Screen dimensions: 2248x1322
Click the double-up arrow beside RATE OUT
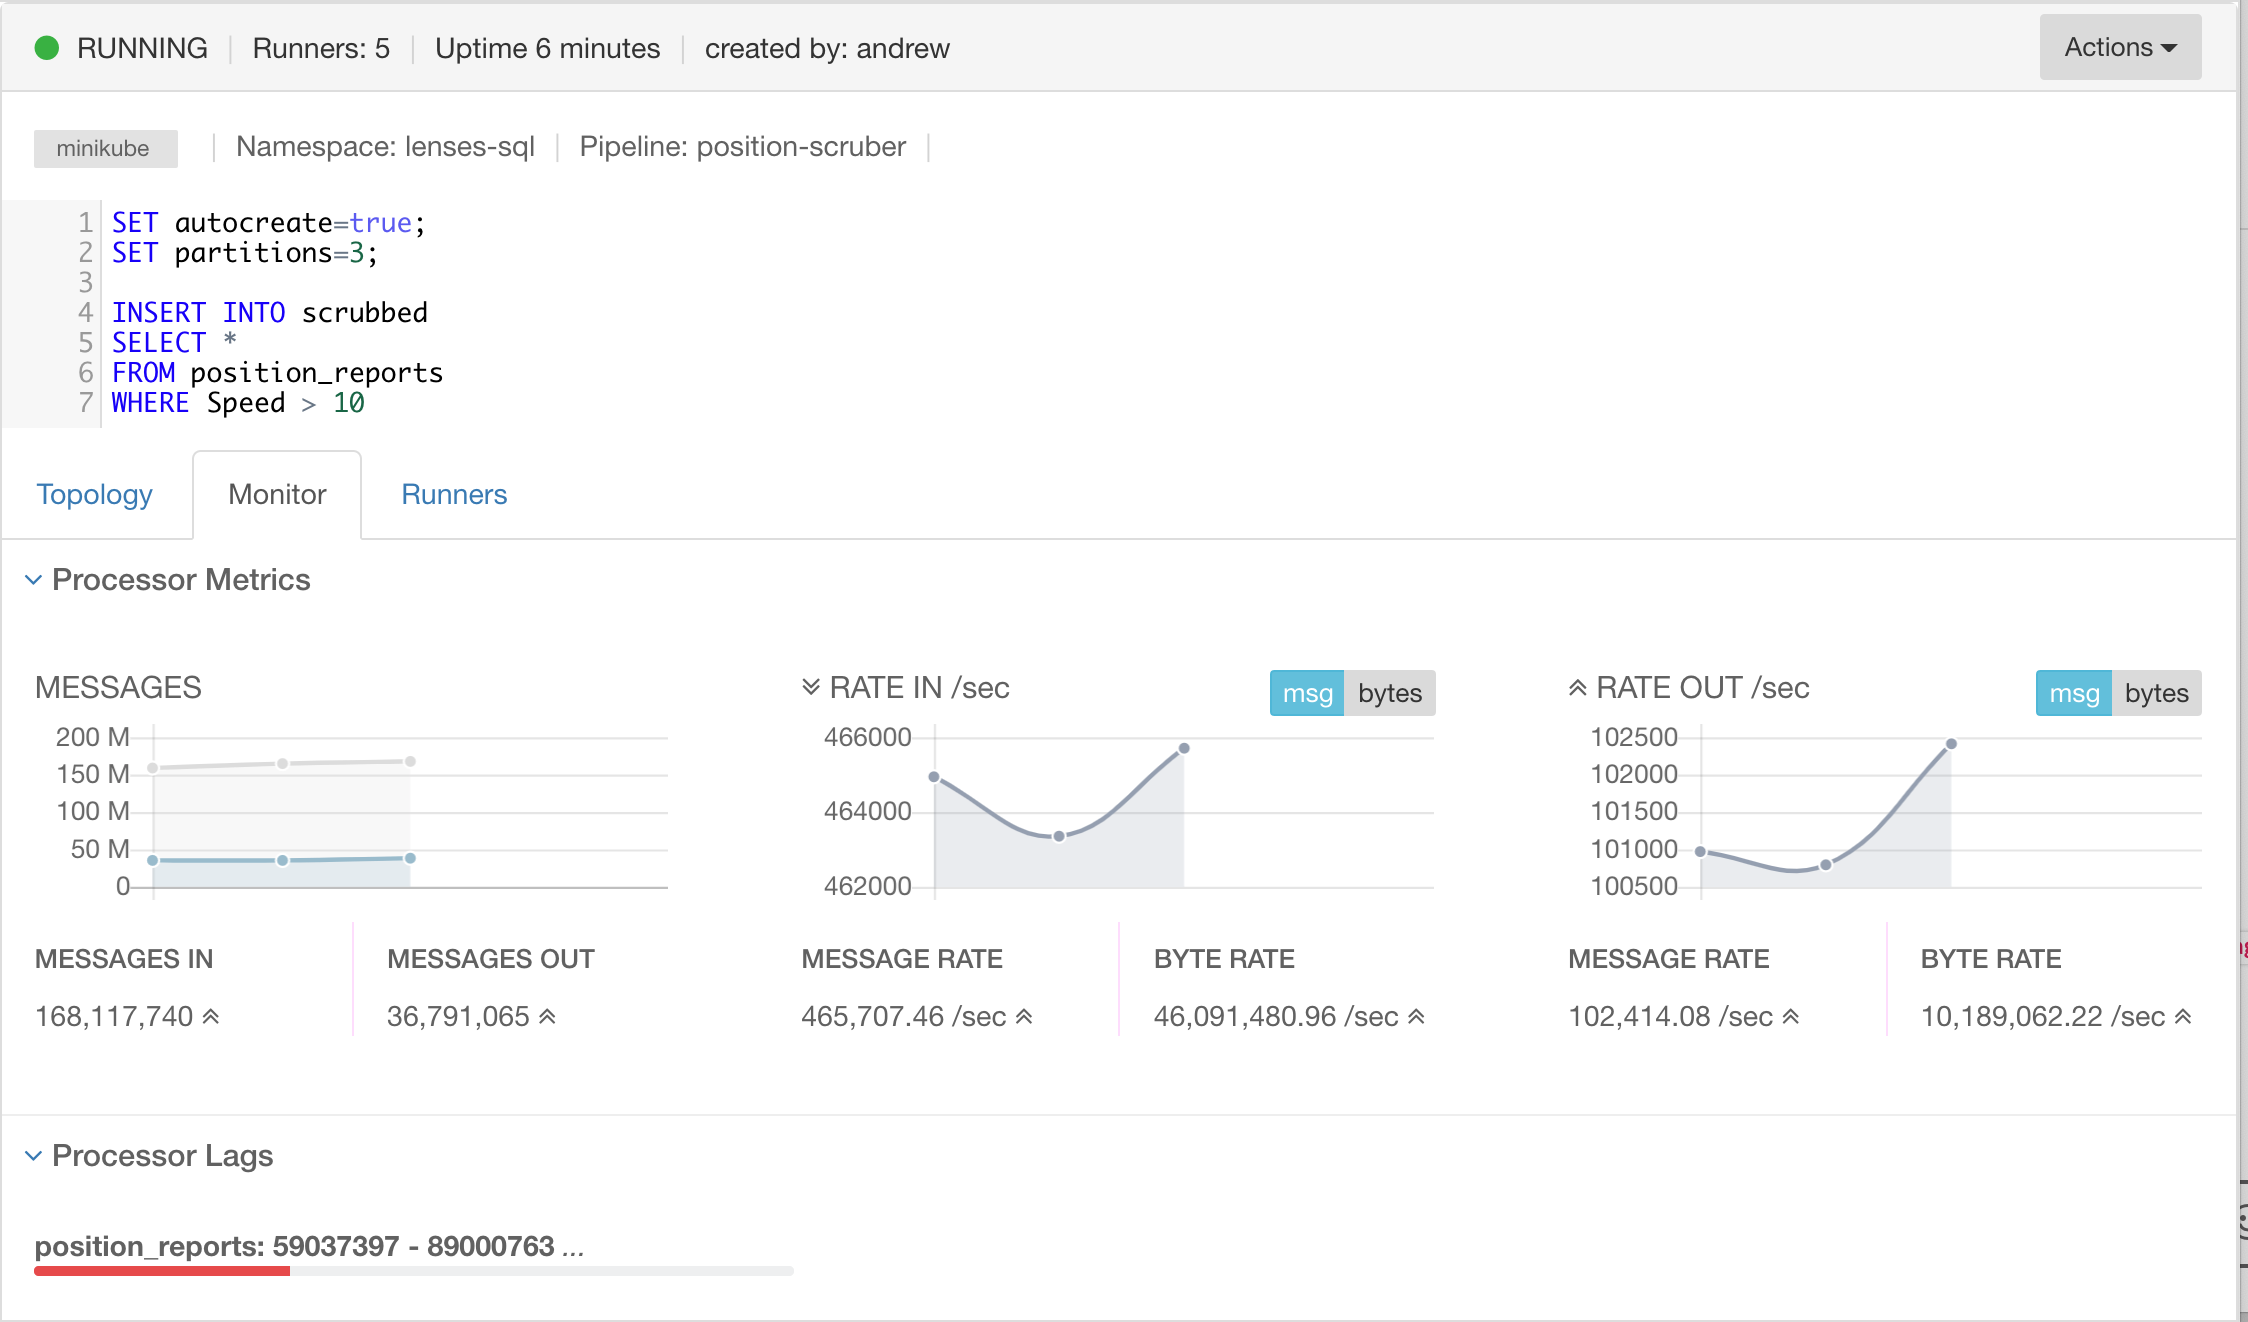[1578, 687]
